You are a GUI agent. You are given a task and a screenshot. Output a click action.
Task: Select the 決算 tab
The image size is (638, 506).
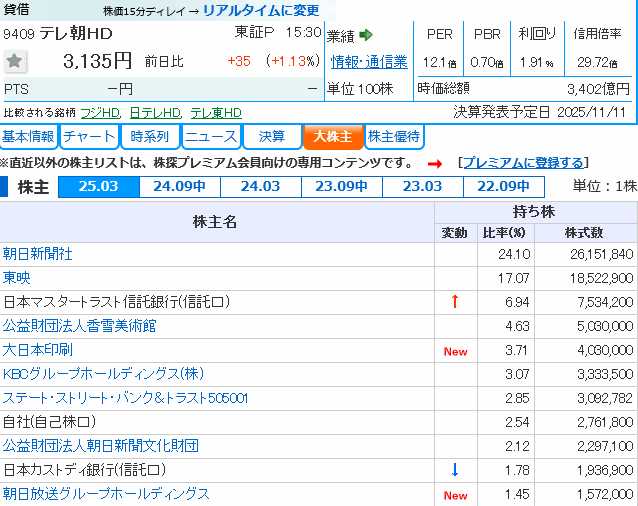click(271, 137)
